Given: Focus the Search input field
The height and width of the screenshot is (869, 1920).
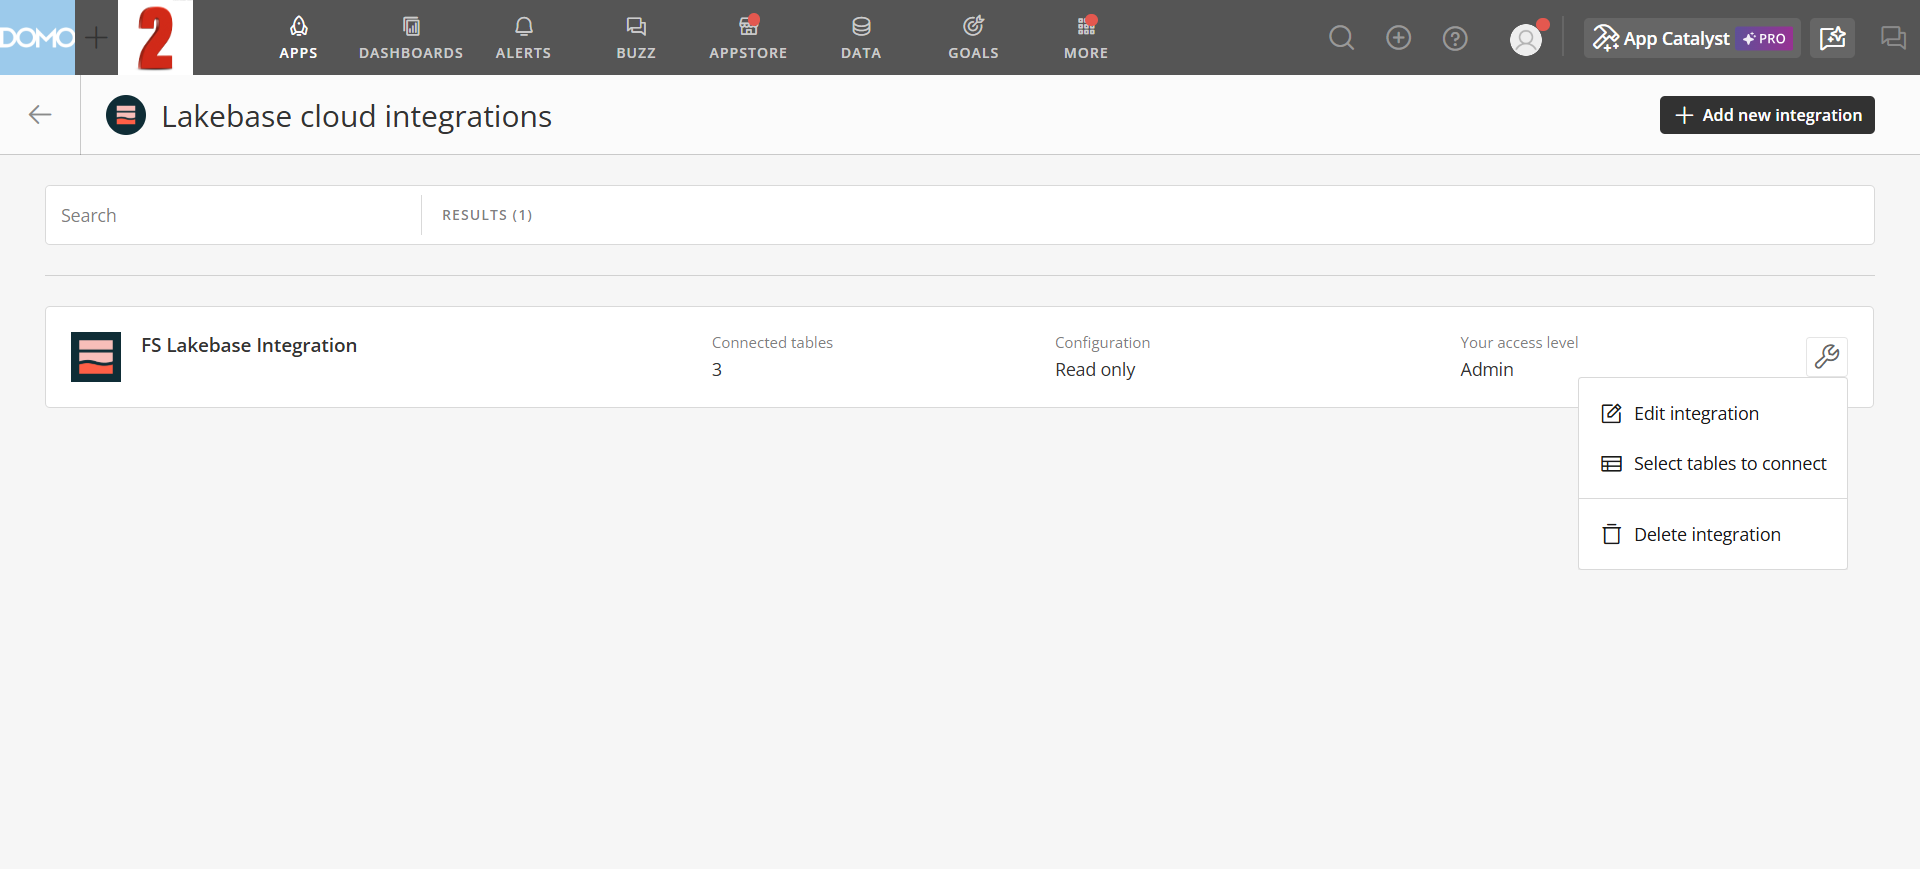Looking at the screenshot, I should pos(233,215).
